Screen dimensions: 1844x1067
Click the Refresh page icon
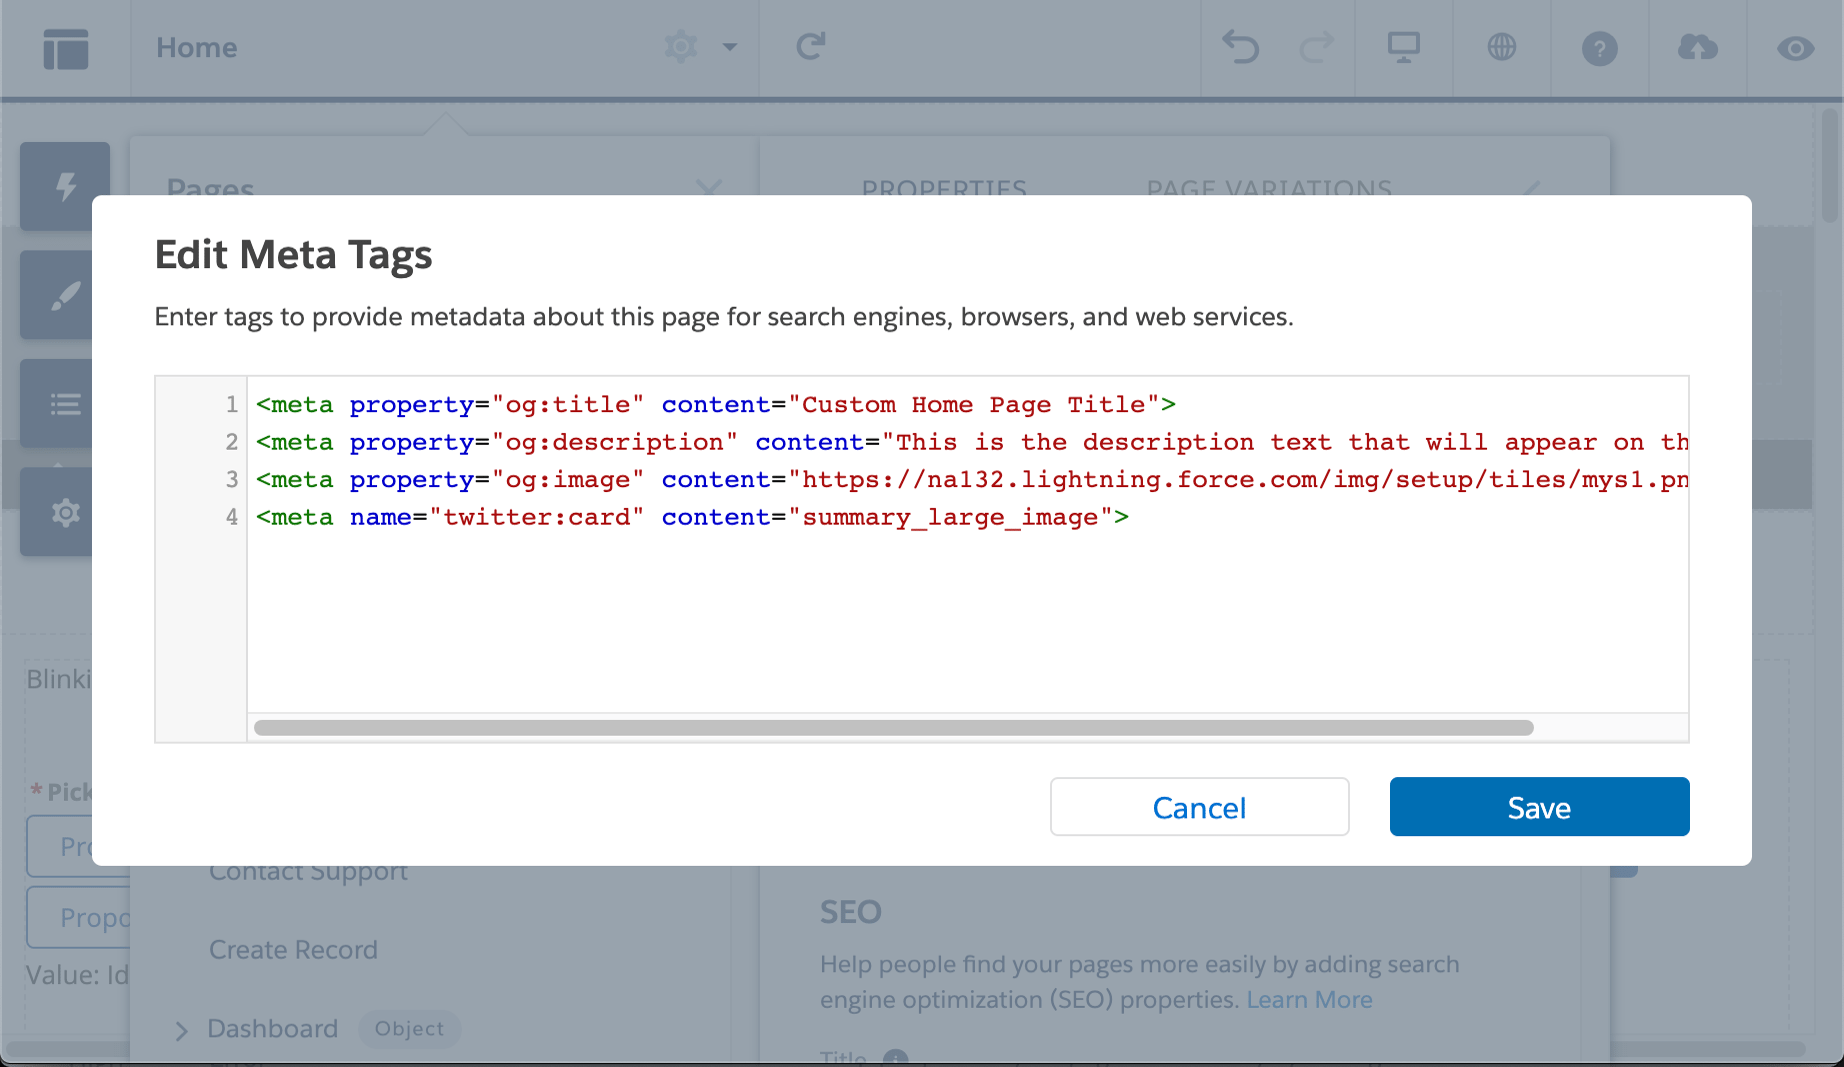point(810,47)
